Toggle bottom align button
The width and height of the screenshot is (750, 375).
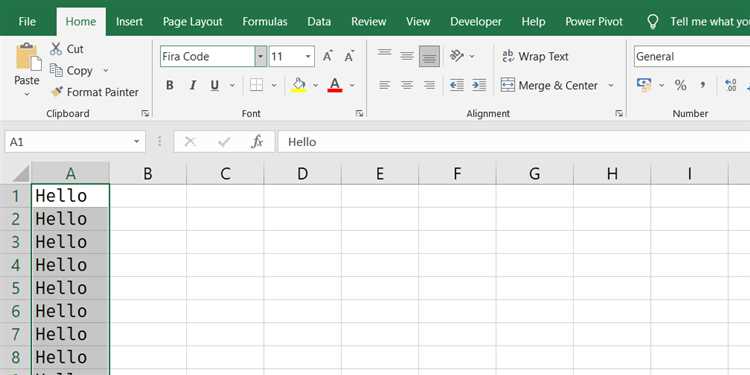point(429,56)
